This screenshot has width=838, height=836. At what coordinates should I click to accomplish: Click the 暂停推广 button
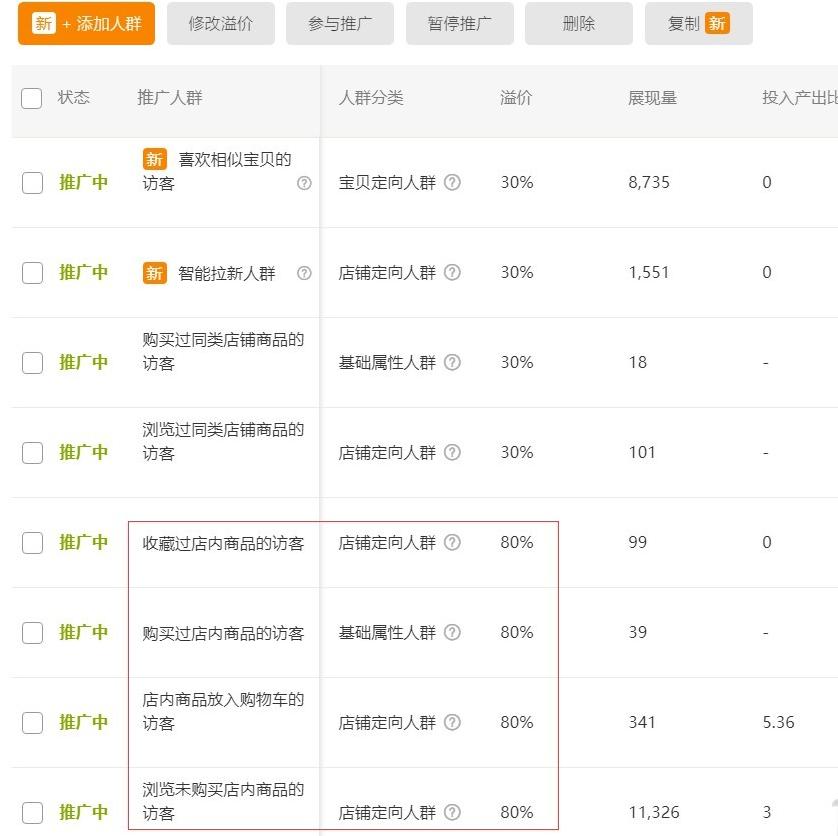459,23
